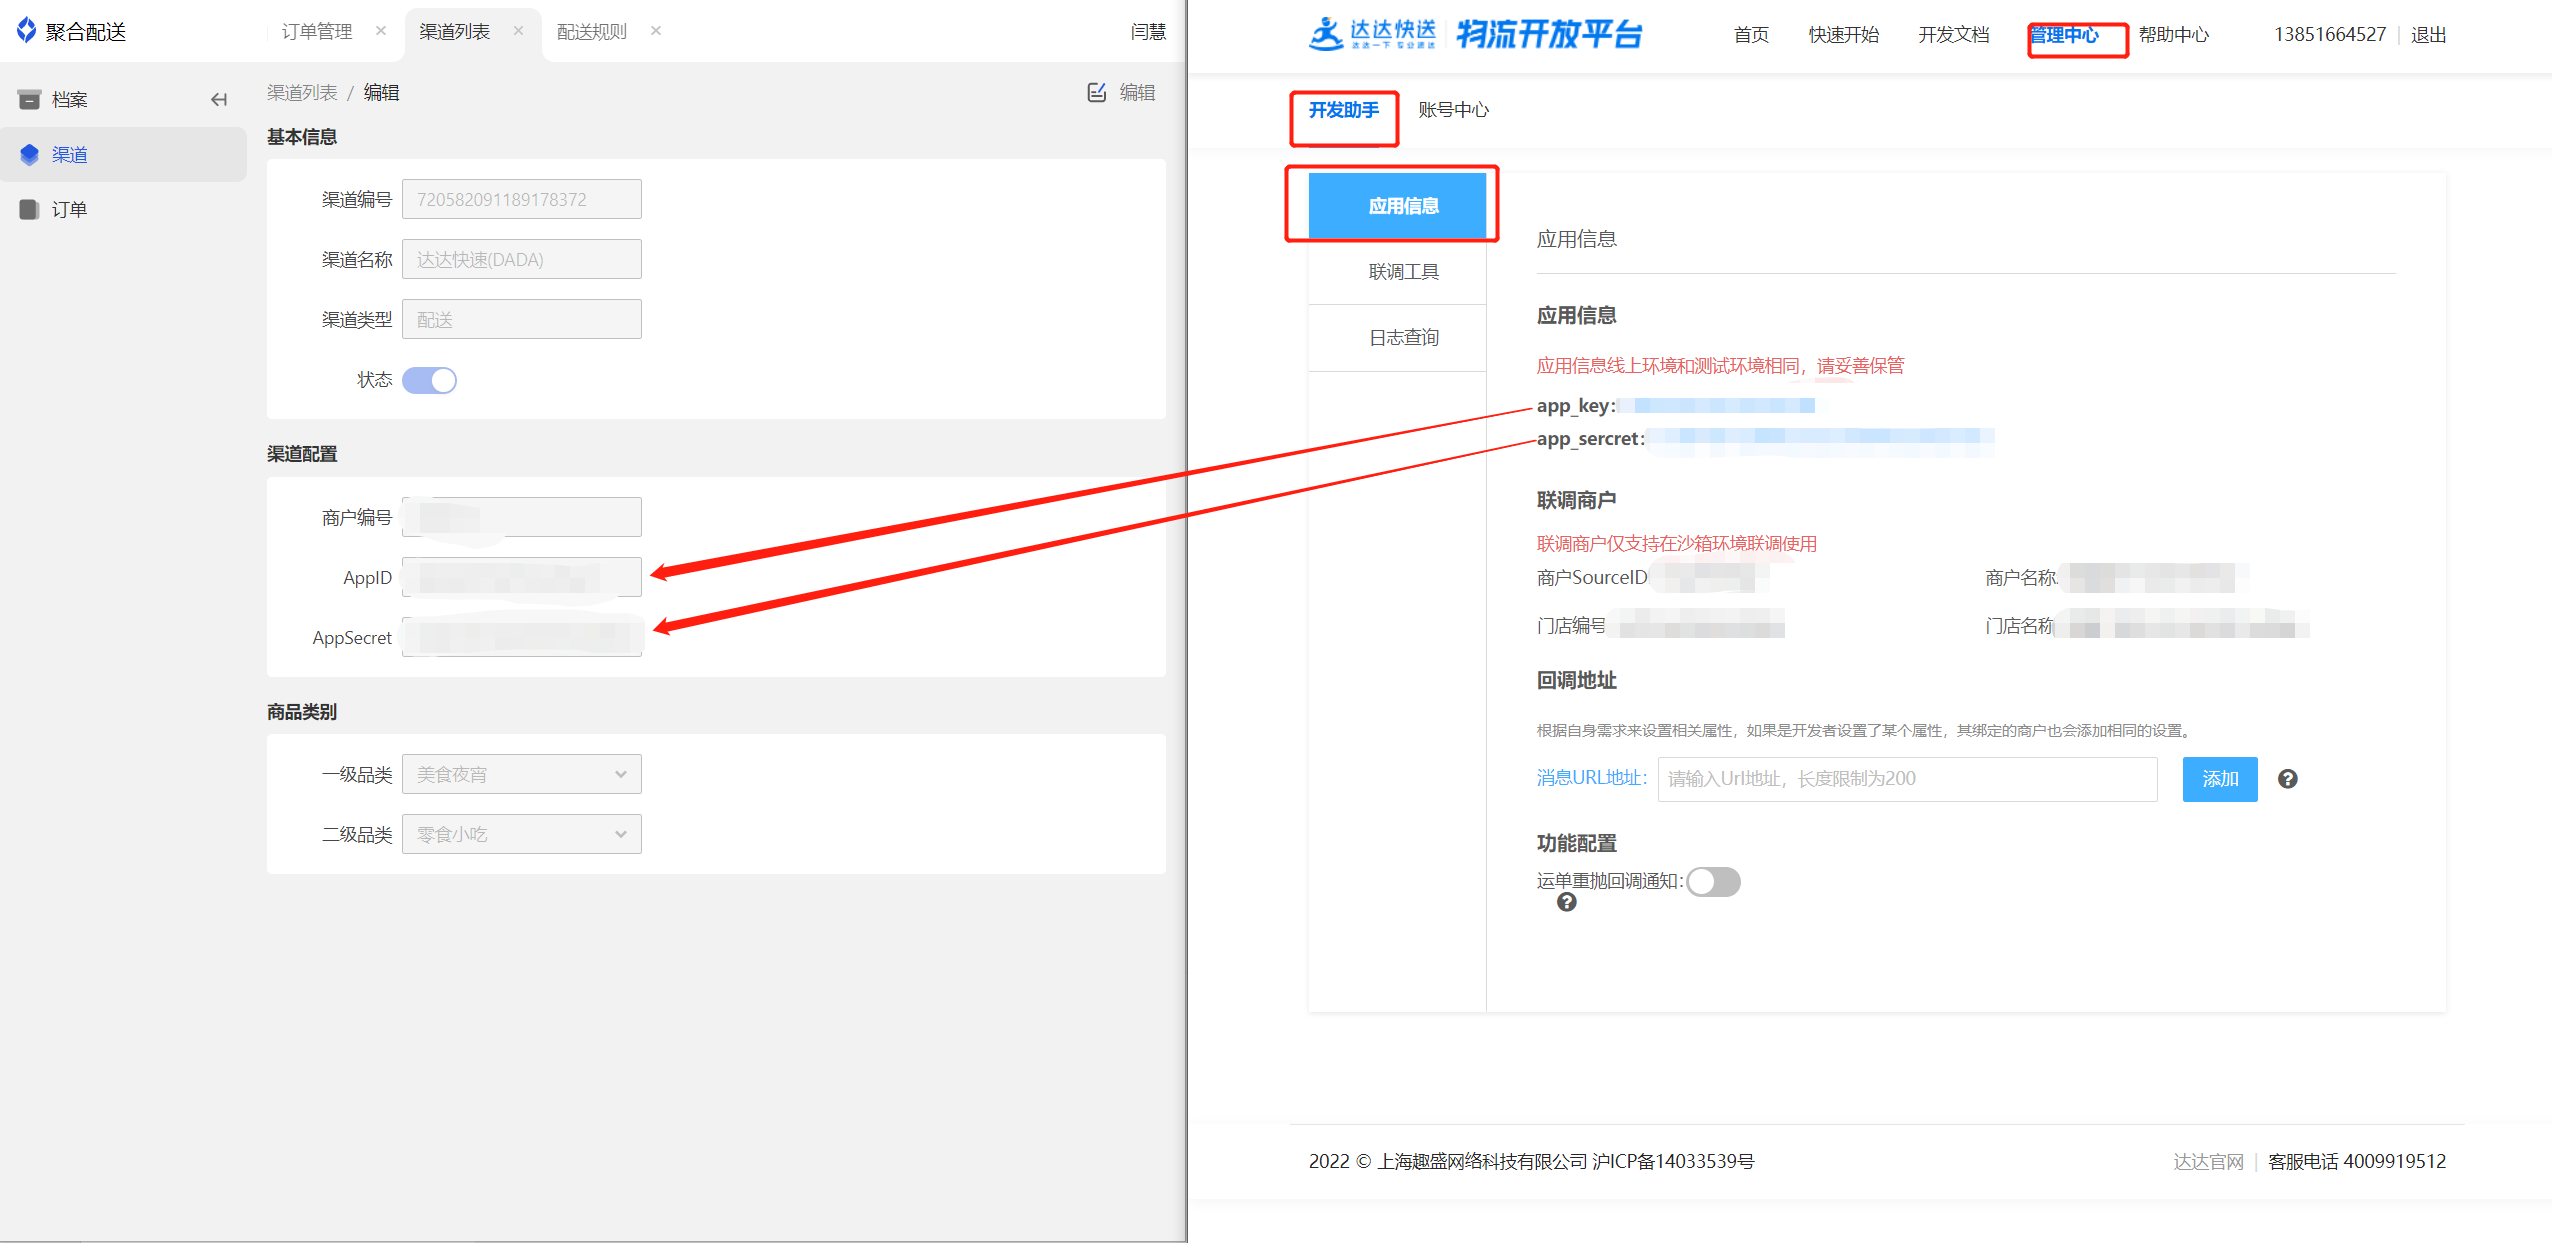Image resolution: width=2552 pixels, height=1243 pixels.
Task: Click the 添加 button
Action: [2219, 779]
